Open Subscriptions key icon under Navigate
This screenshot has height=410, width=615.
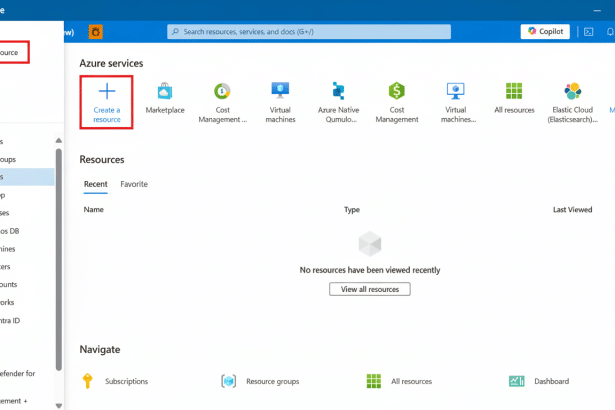(87, 381)
